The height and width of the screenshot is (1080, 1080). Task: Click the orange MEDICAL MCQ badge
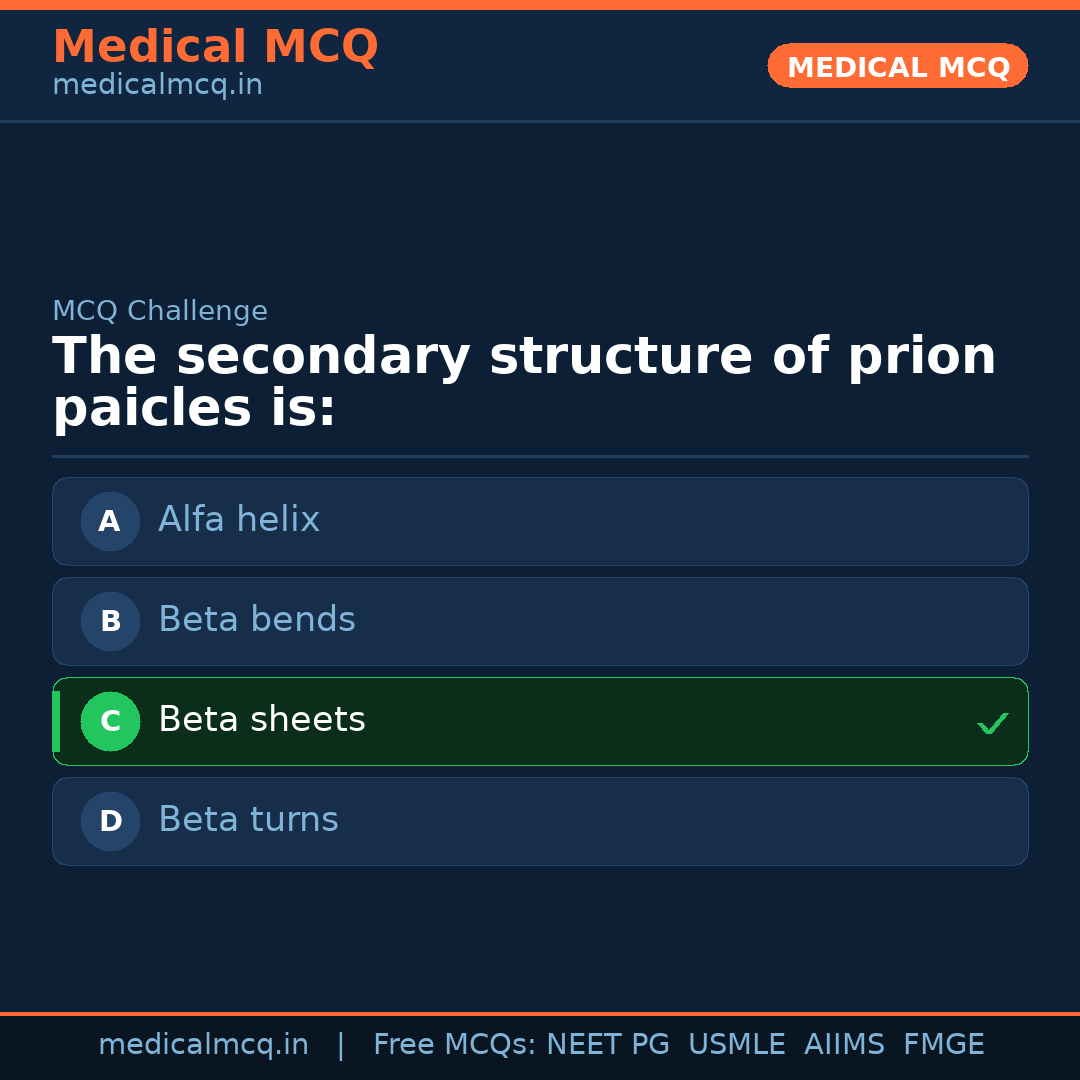pos(897,66)
